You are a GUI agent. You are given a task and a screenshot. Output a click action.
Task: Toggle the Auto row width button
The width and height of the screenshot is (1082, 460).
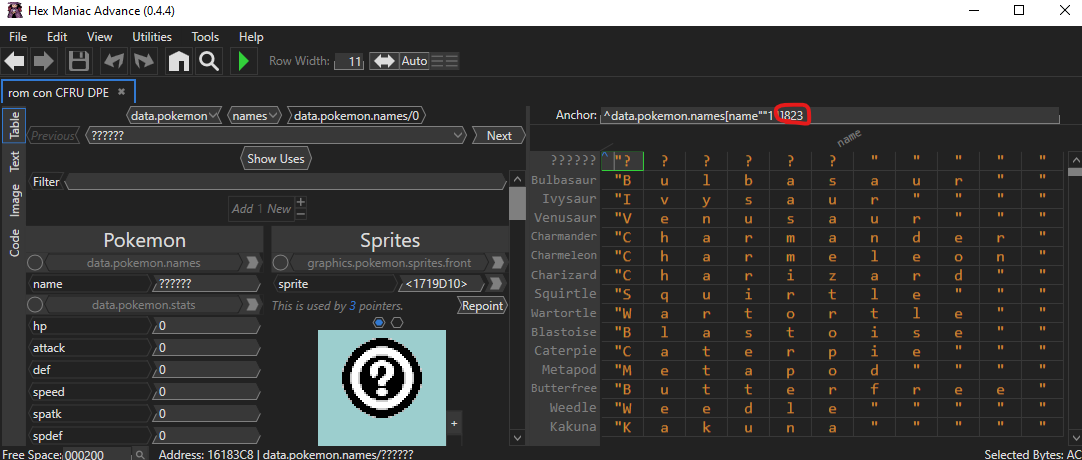click(x=414, y=61)
